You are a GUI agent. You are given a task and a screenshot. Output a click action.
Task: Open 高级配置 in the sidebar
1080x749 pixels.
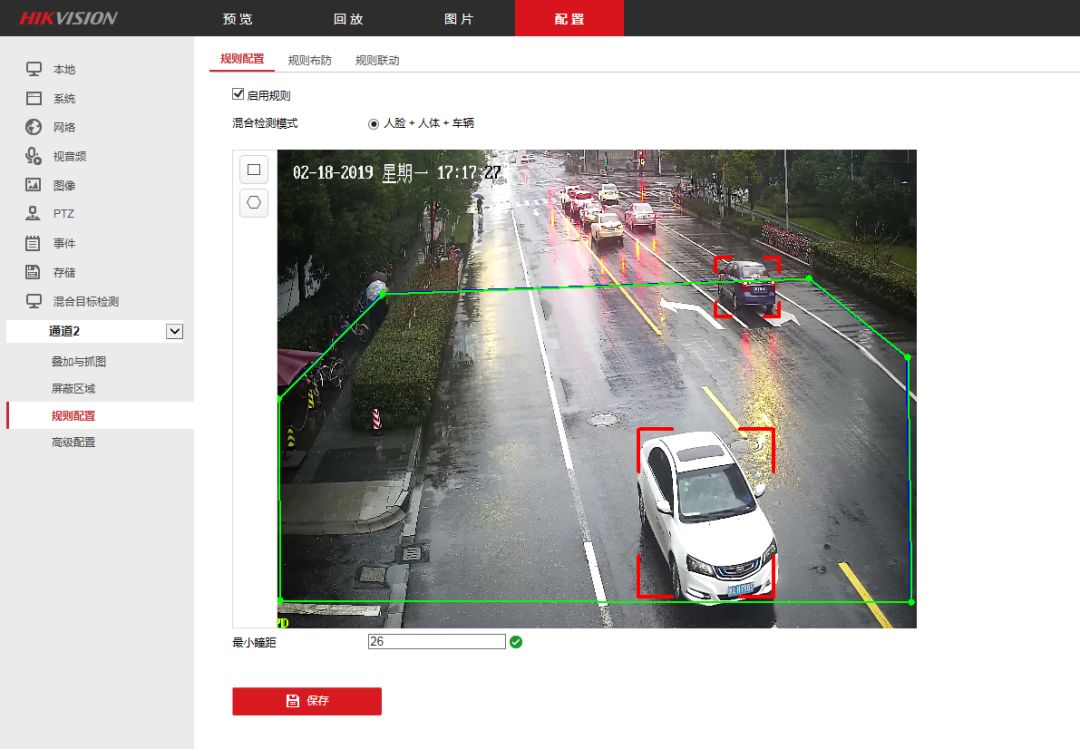click(74, 442)
